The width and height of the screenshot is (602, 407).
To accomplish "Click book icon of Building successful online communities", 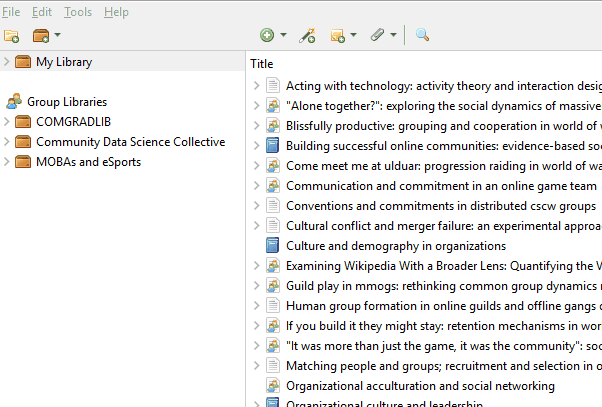I will (x=273, y=146).
